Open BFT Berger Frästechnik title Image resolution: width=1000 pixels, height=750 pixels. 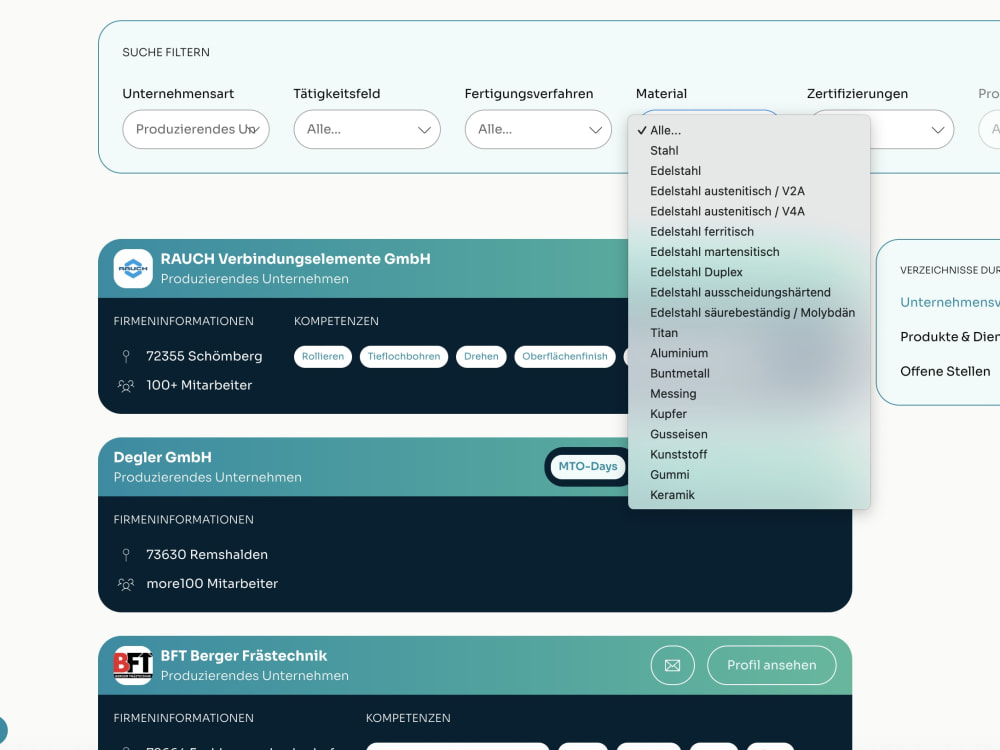[x=244, y=656]
